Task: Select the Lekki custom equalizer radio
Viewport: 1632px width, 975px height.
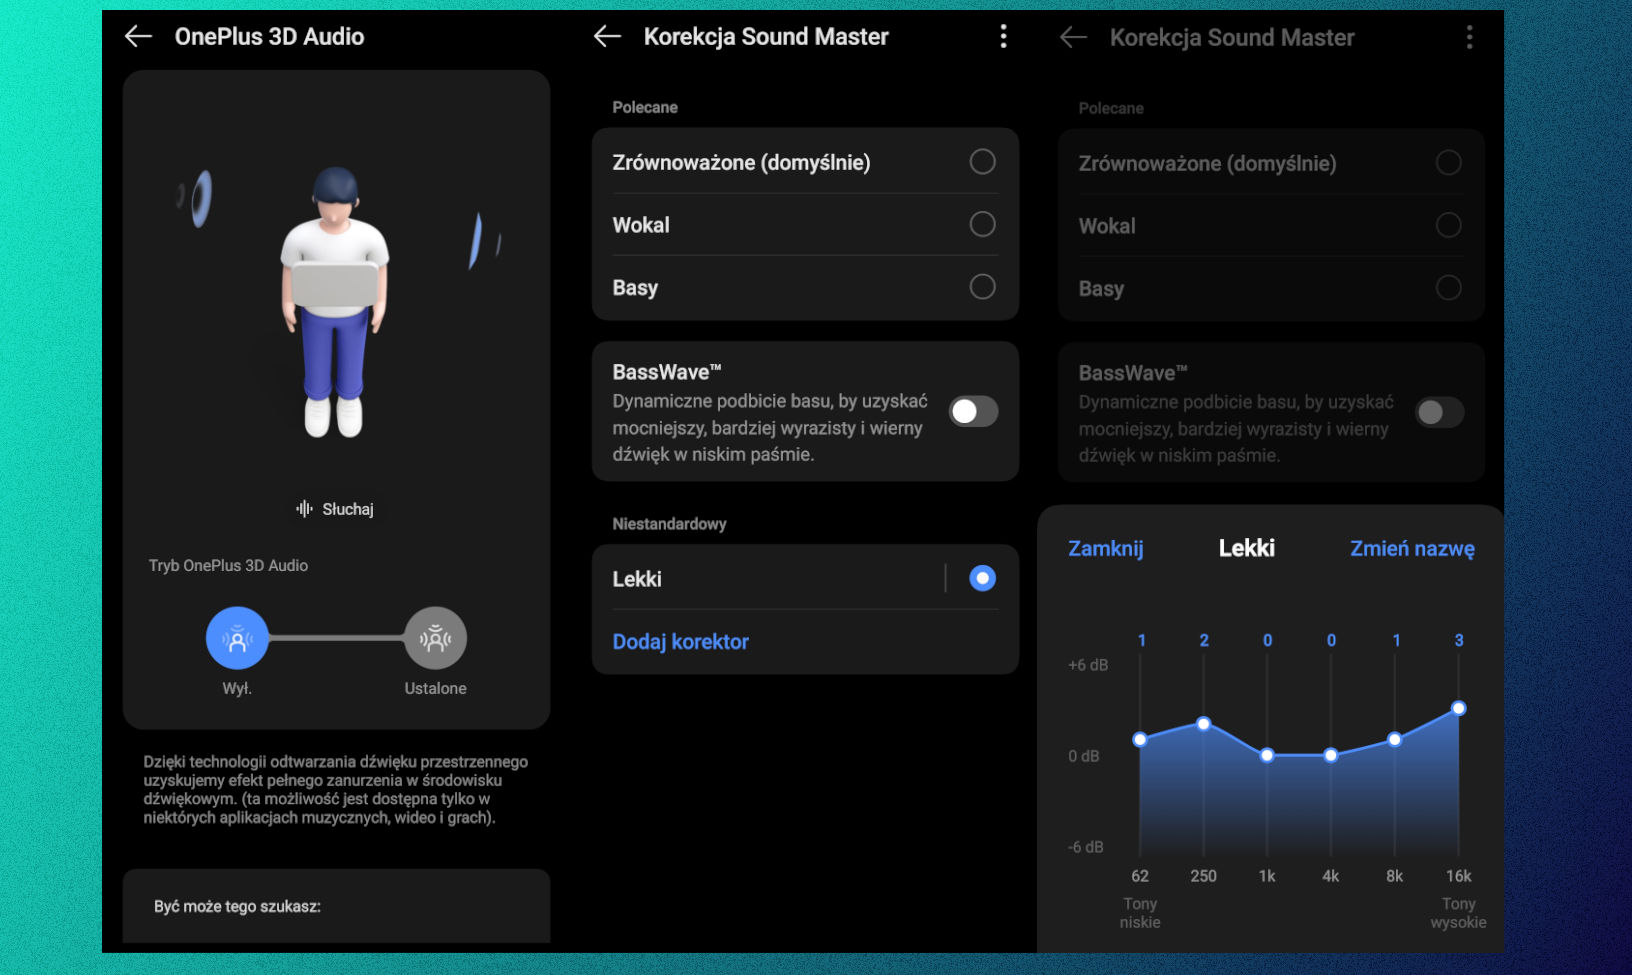Action: [x=982, y=578]
